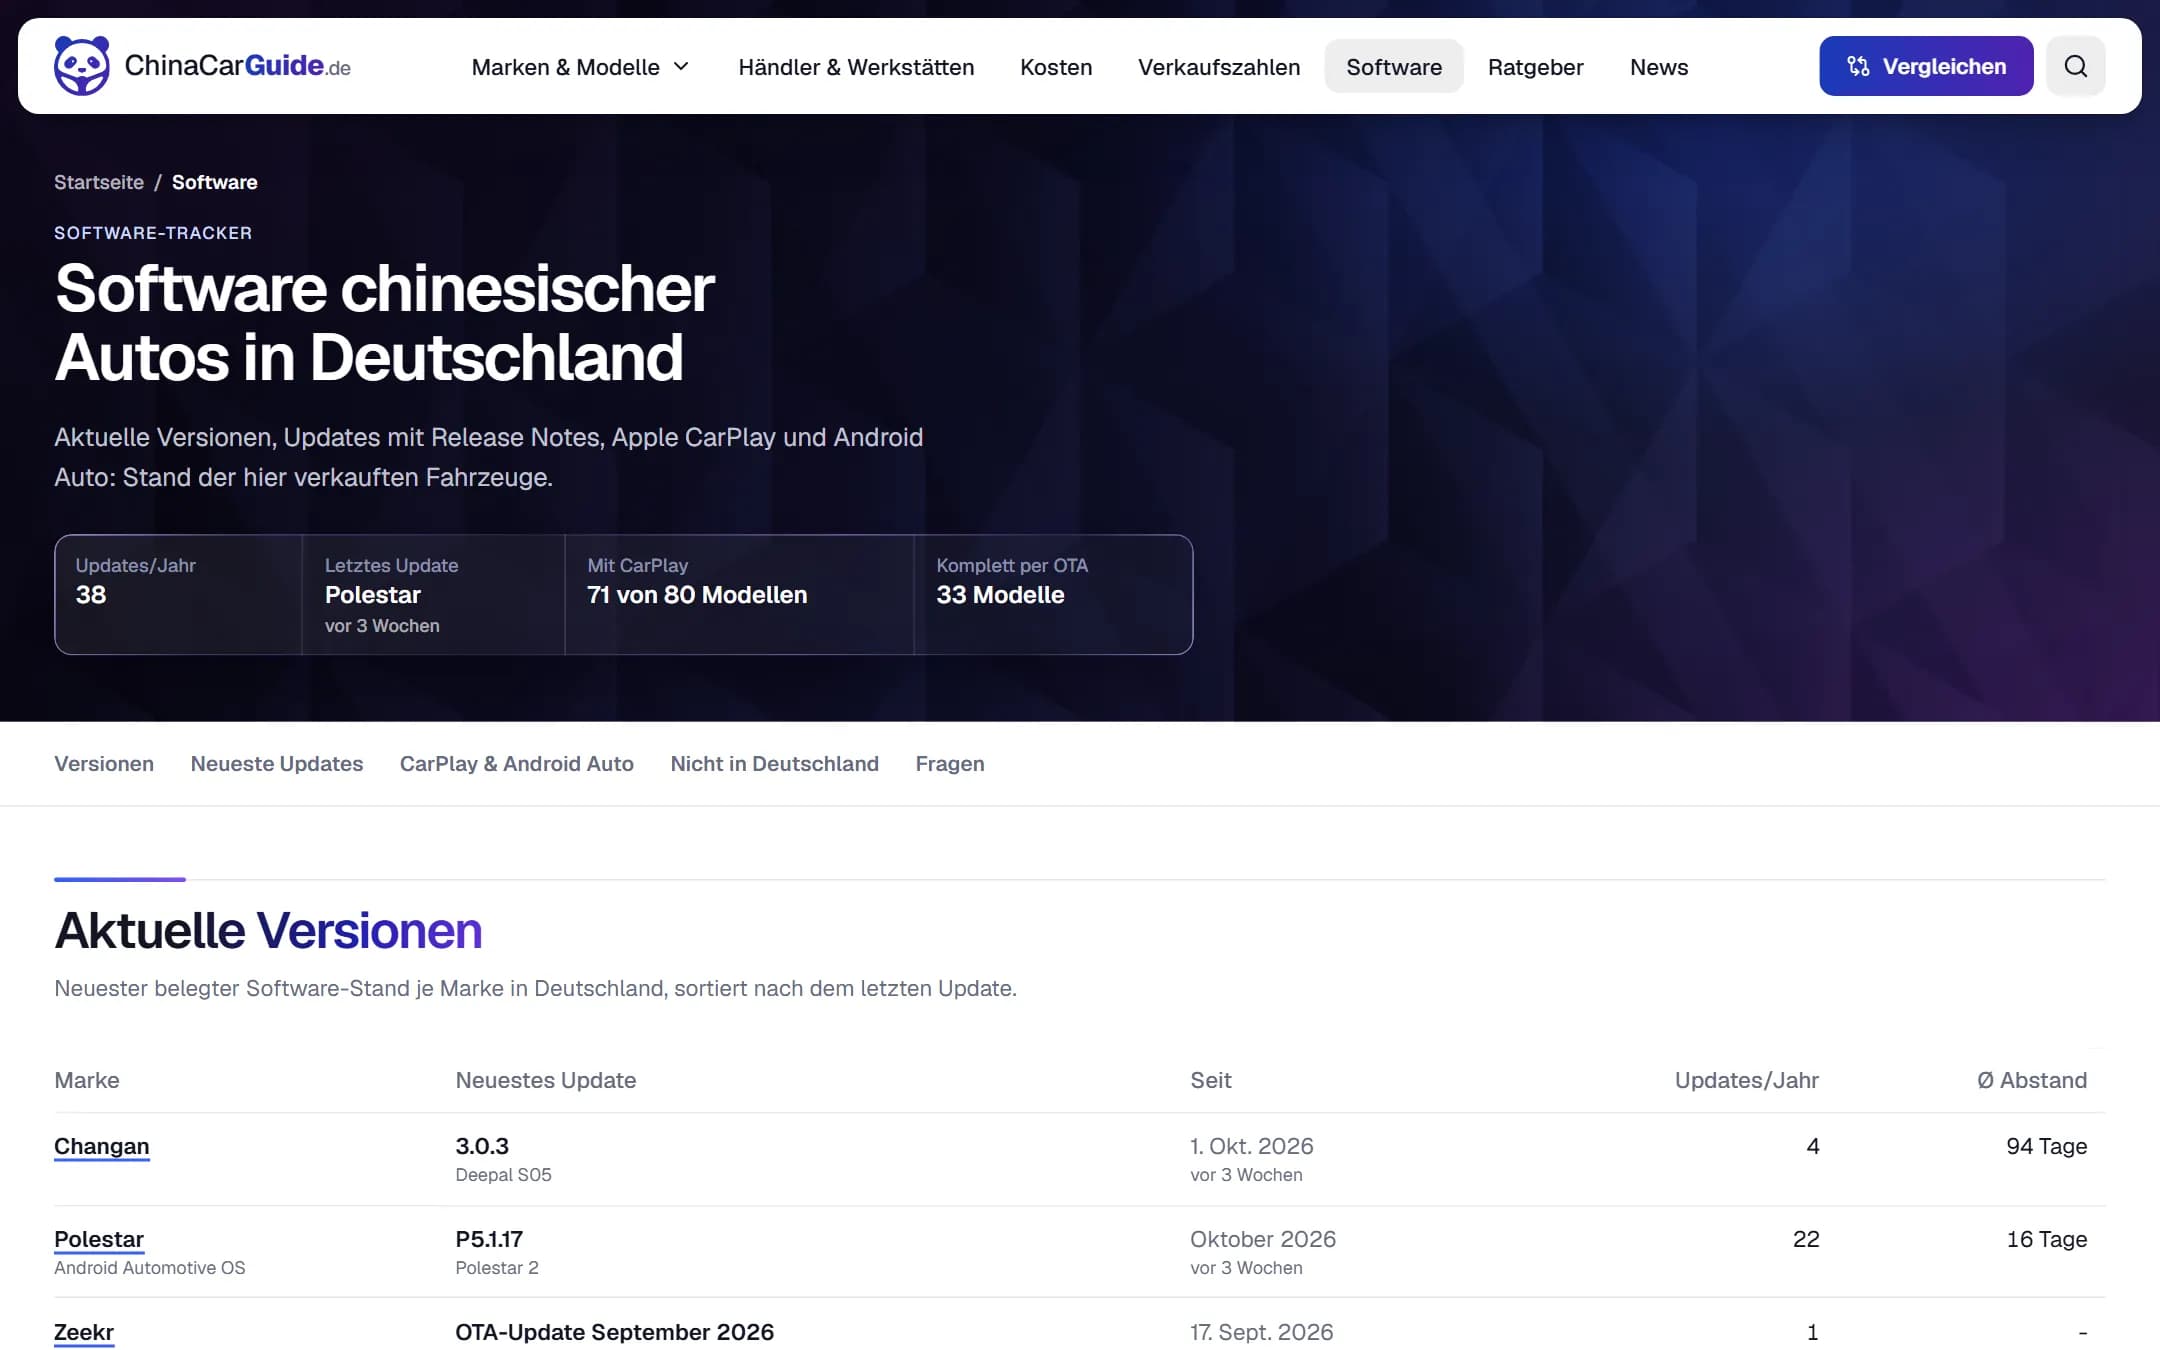Click the Software breadcrumb text
The height and width of the screenshot is (1350, 2160).
(x=215, y=182)
